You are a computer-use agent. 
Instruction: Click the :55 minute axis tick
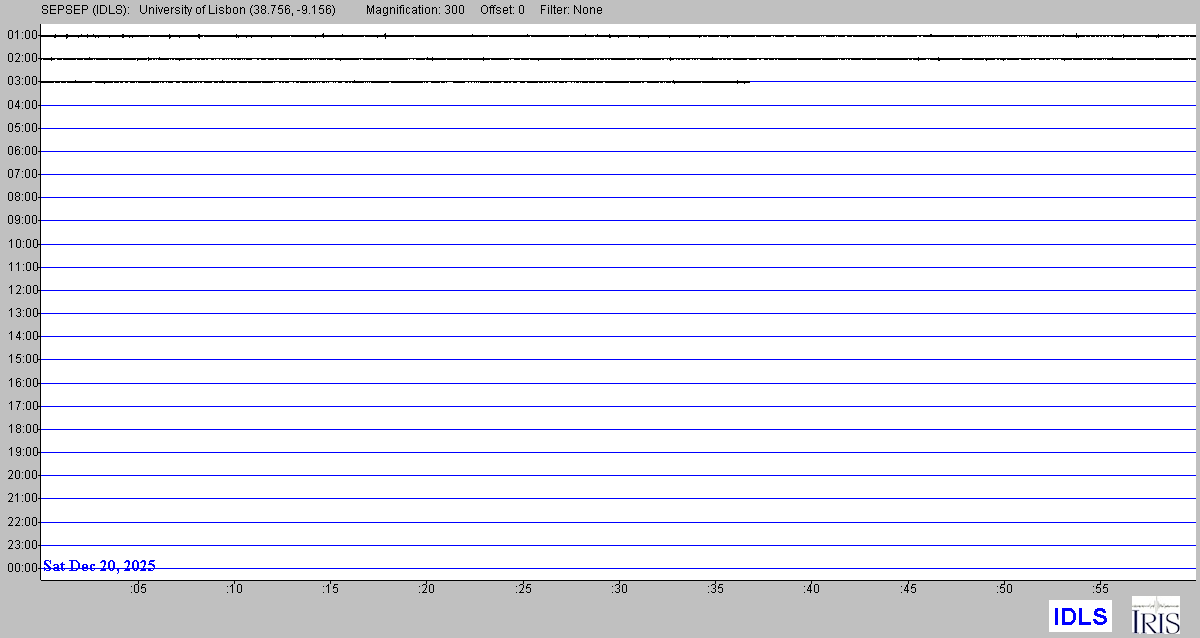pyautogui.click(x=1101, y=589)
